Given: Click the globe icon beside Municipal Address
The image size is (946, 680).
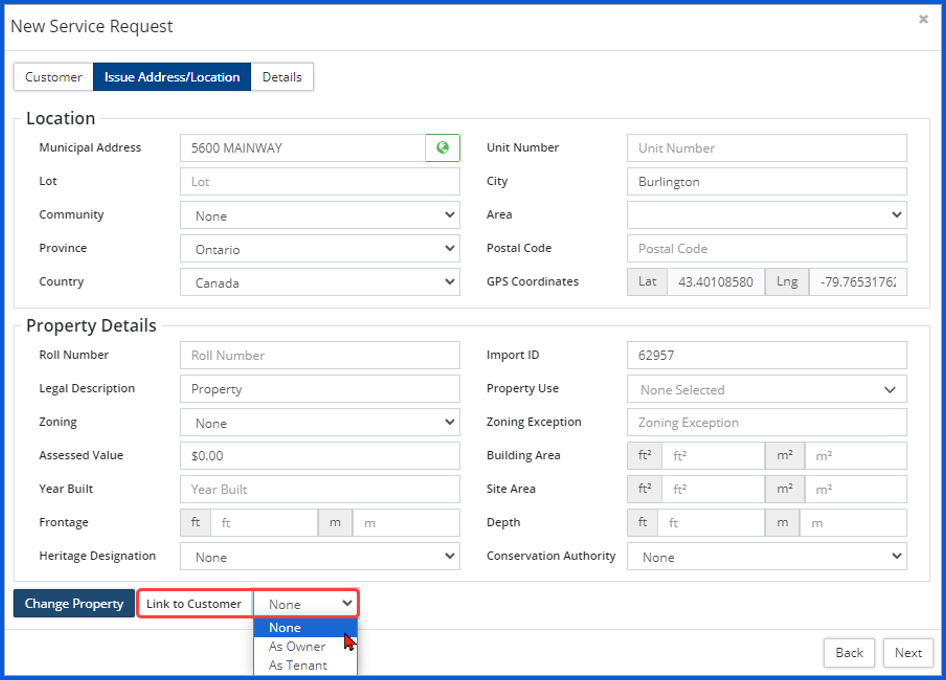Looking at the screenshot, I should pyautogui.click(x=442, y=148).
